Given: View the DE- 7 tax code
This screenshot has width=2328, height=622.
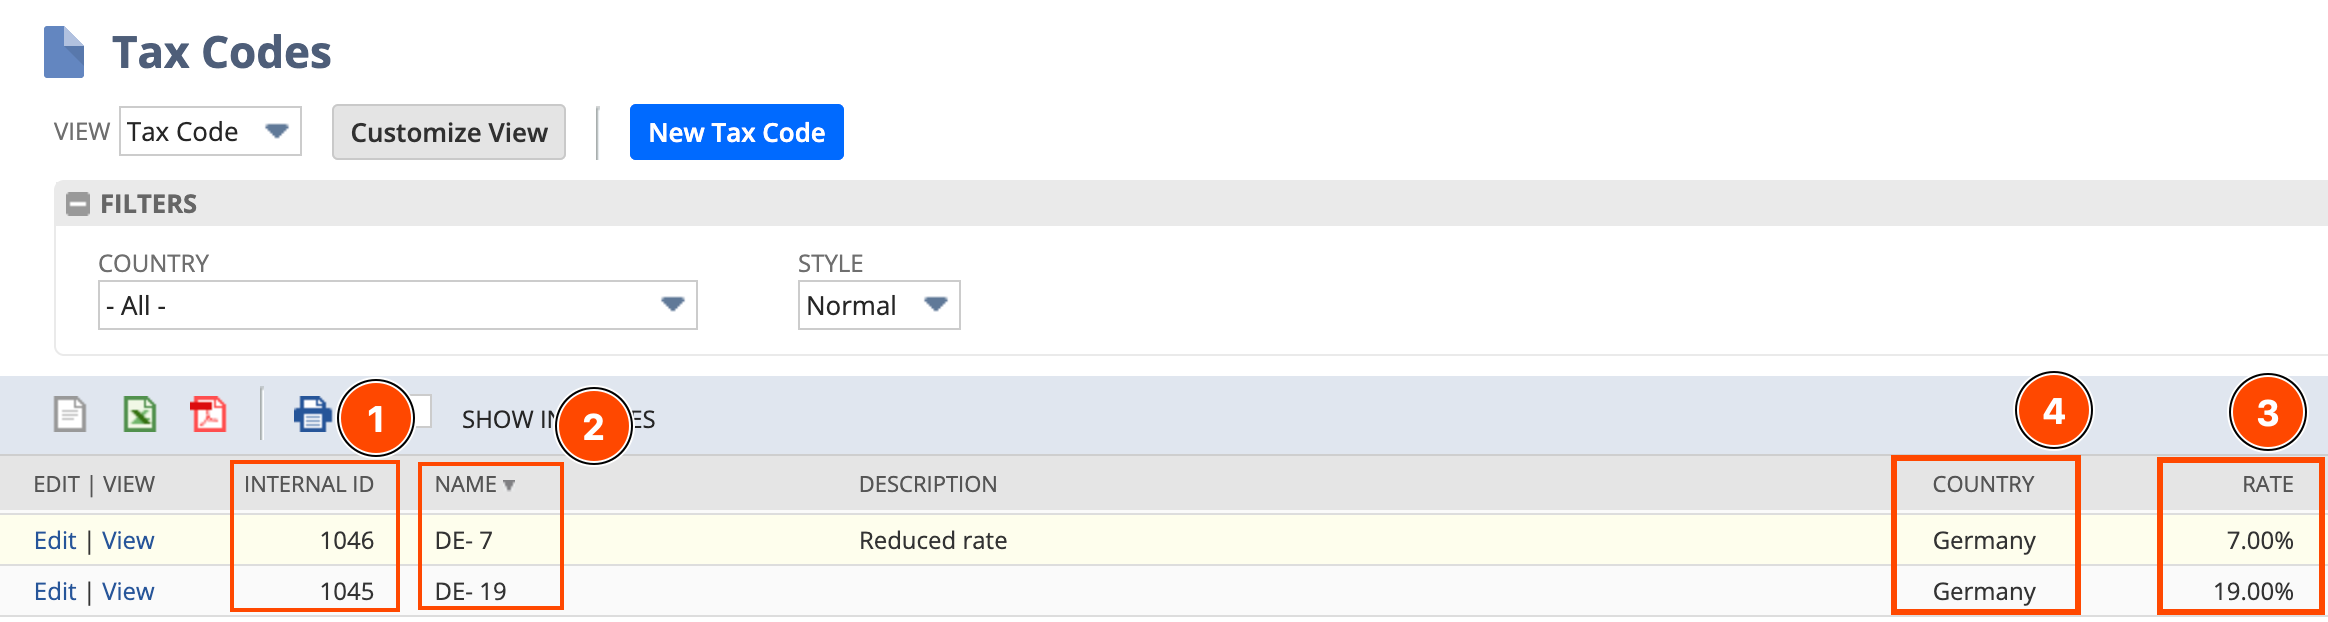Looking at the screenshot, I should click(128, 540).
